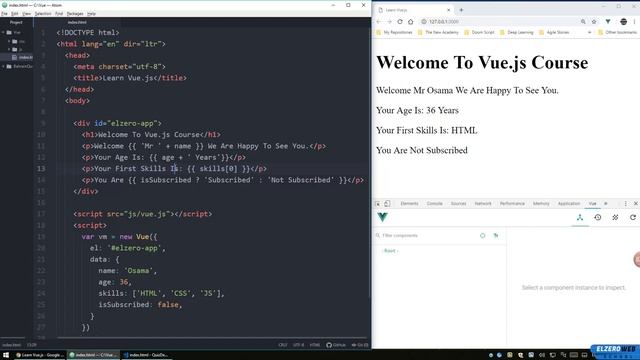The height and width of the screenshot is (360, 640).
Task: Open the View menu in Atom
Action: 27,13
